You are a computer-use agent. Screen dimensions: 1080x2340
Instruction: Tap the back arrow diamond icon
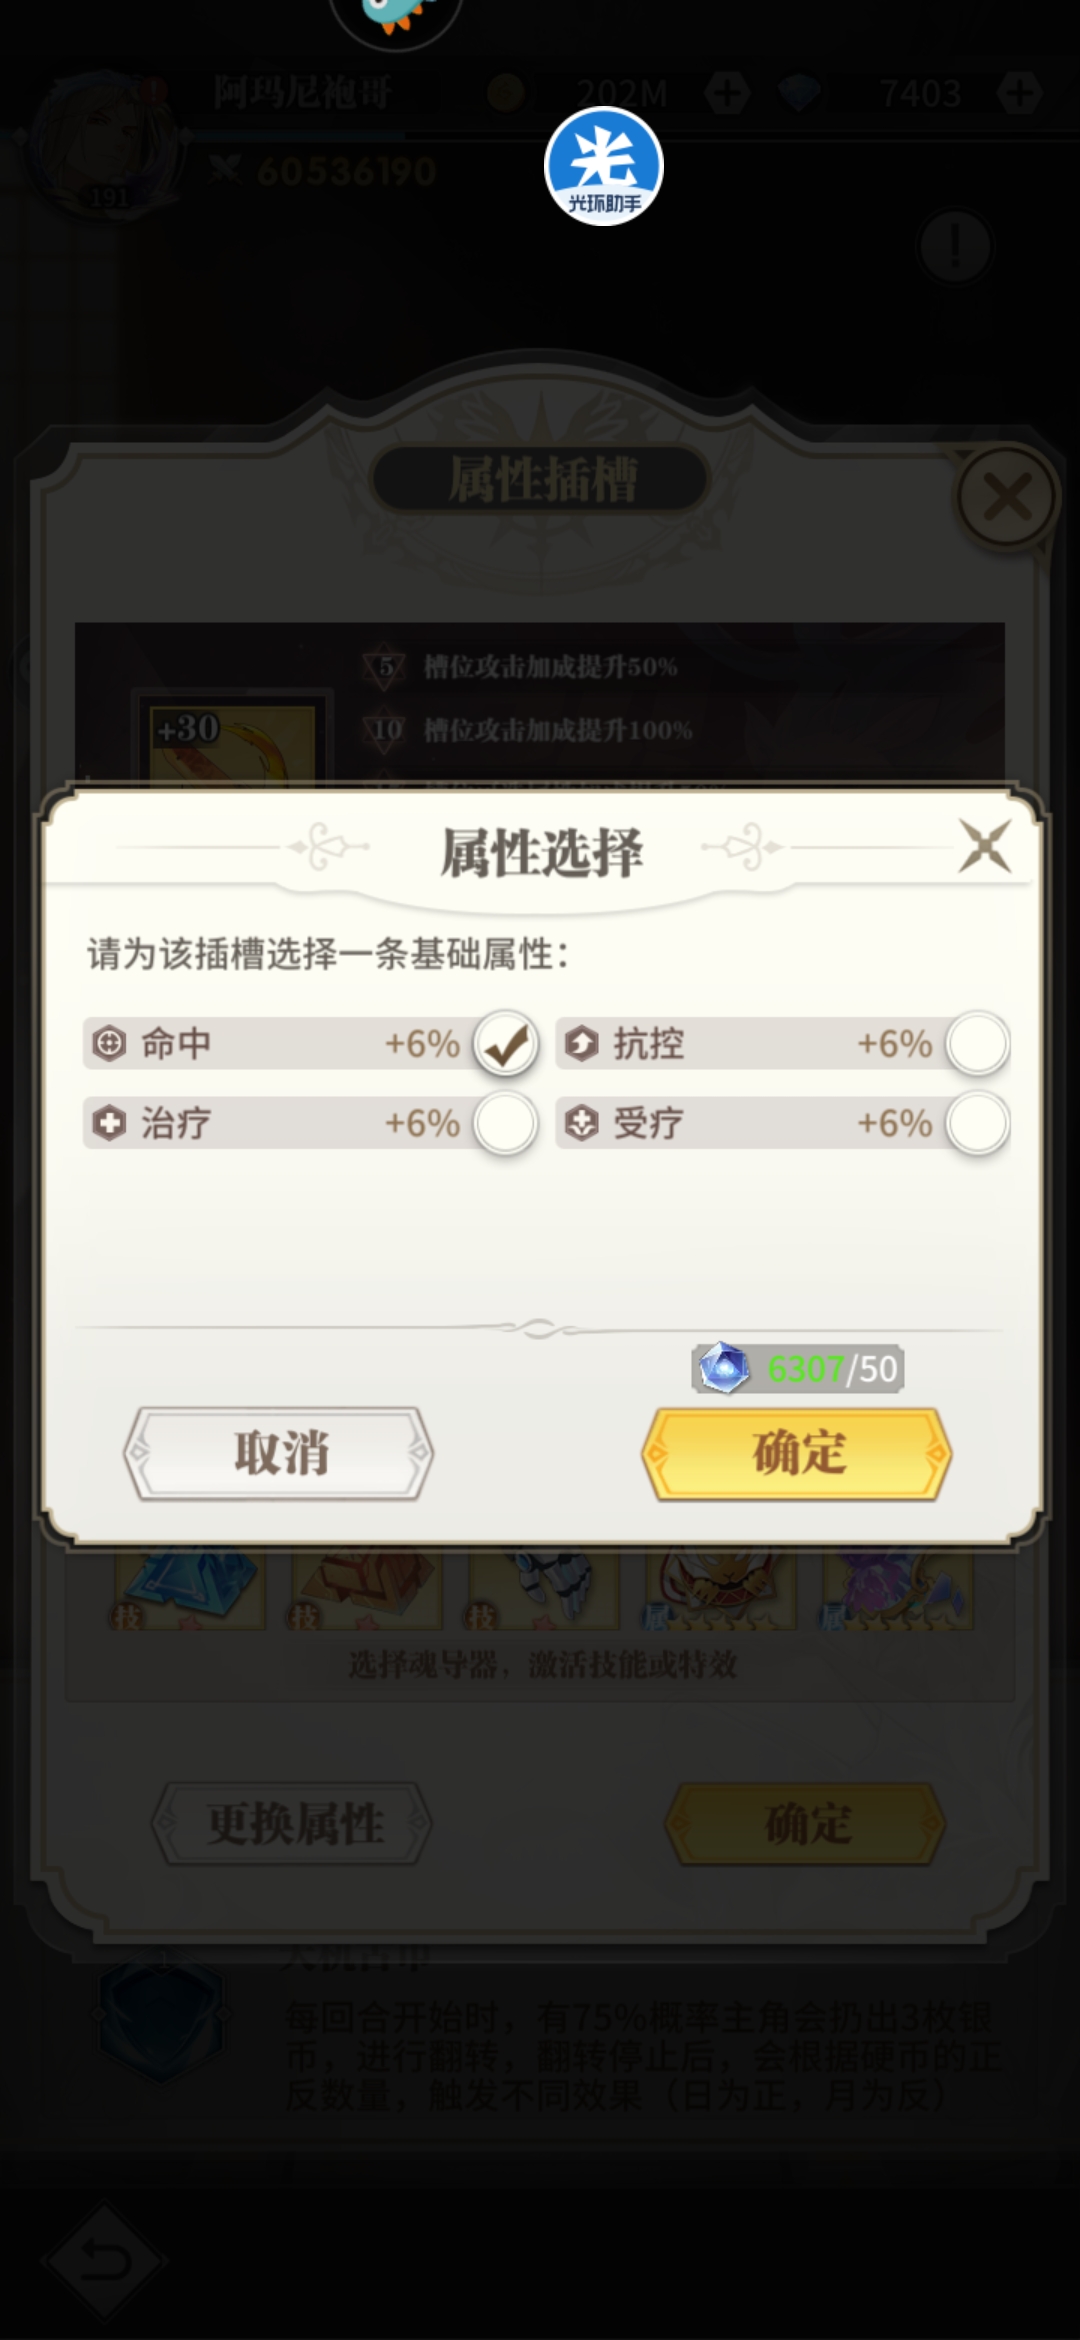pos(104,2260)
